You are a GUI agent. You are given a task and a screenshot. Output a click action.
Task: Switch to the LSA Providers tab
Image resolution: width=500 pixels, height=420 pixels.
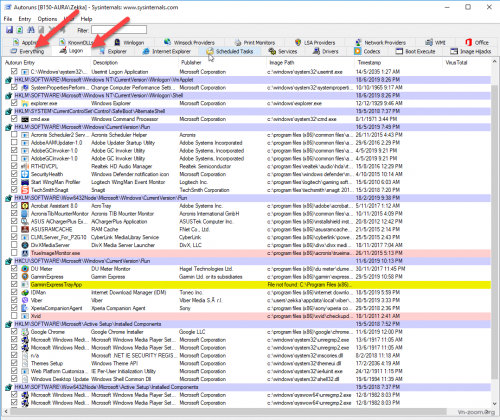click(315, 43)
